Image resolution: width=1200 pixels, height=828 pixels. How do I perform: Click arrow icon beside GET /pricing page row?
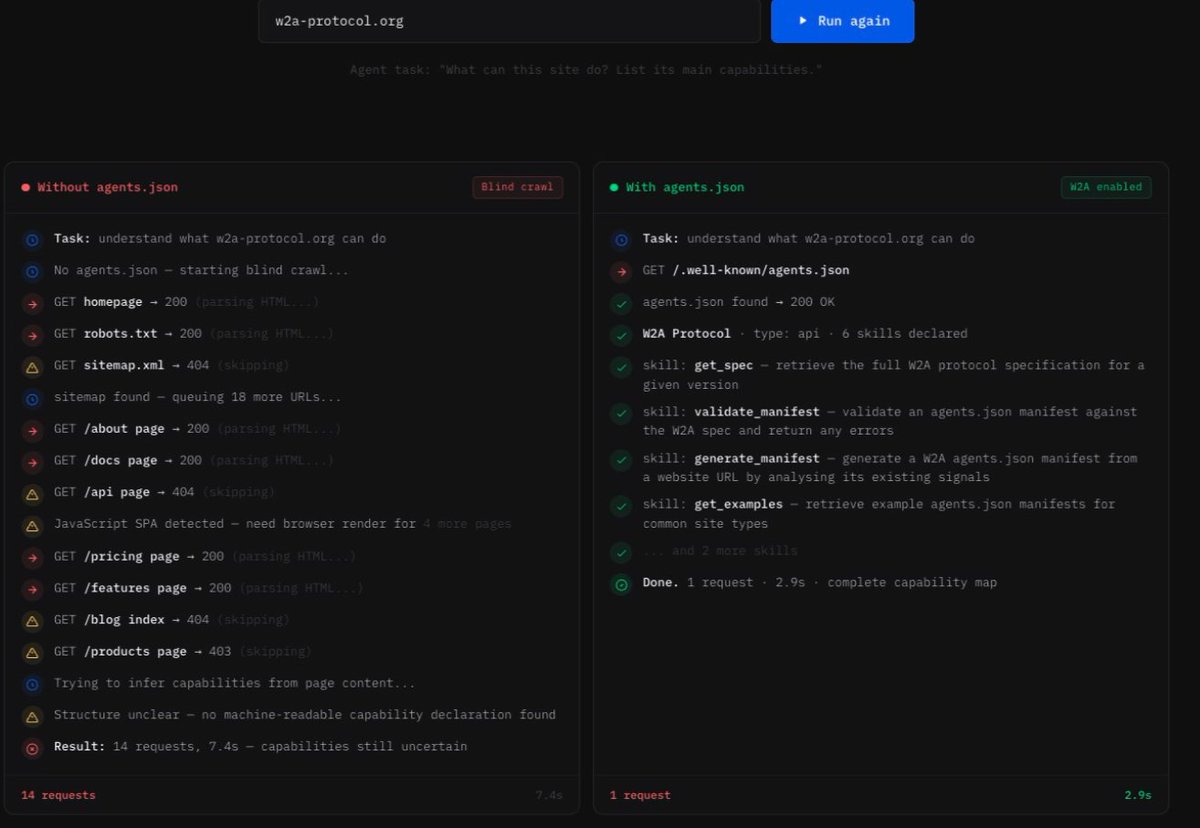pyautogui.click(x=32, y=557)
